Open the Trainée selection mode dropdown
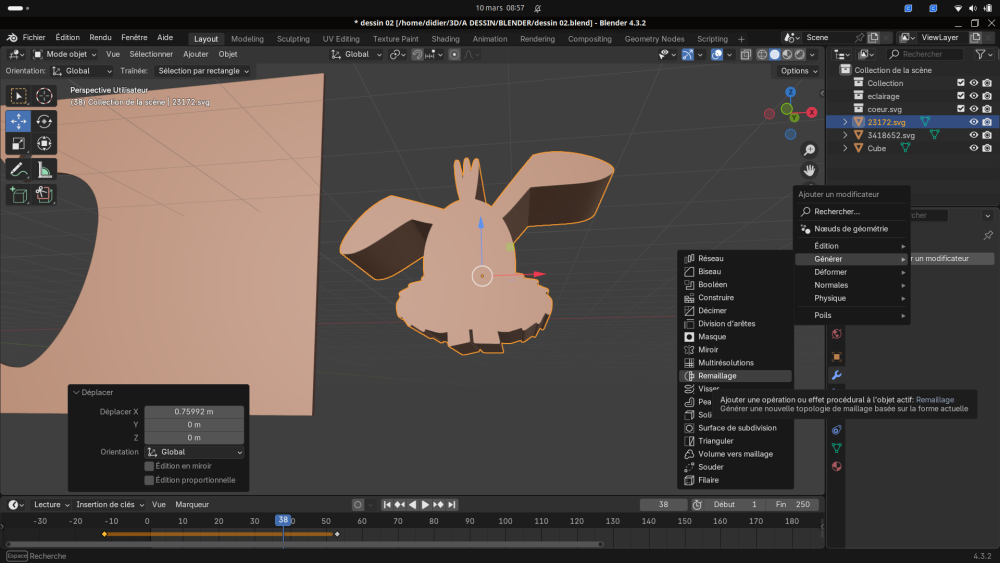1000x563 pixels. click(203, 71)
